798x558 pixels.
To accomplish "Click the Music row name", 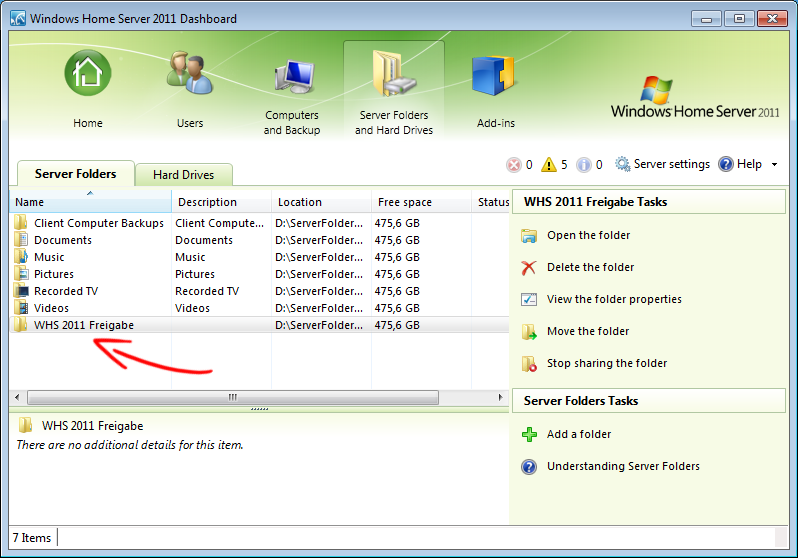I will point(49,257).
